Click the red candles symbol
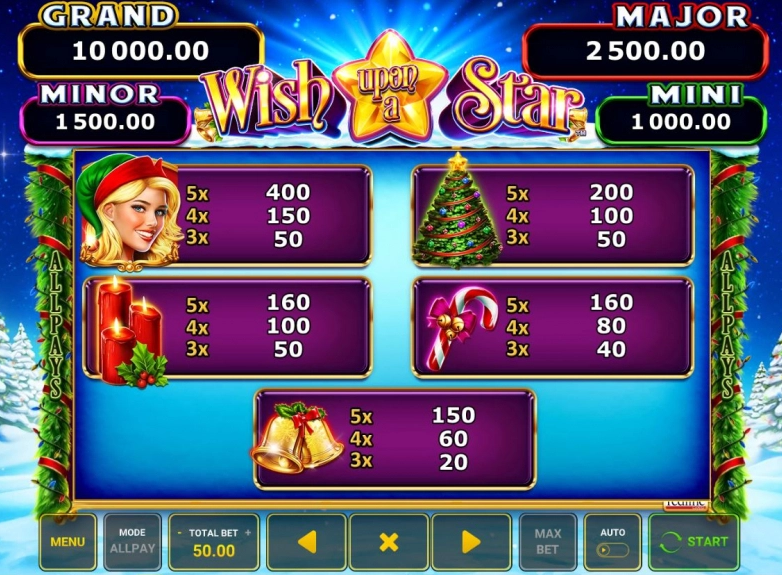Image resolution: width=782 pixels, height=575 pixels. 131,332
